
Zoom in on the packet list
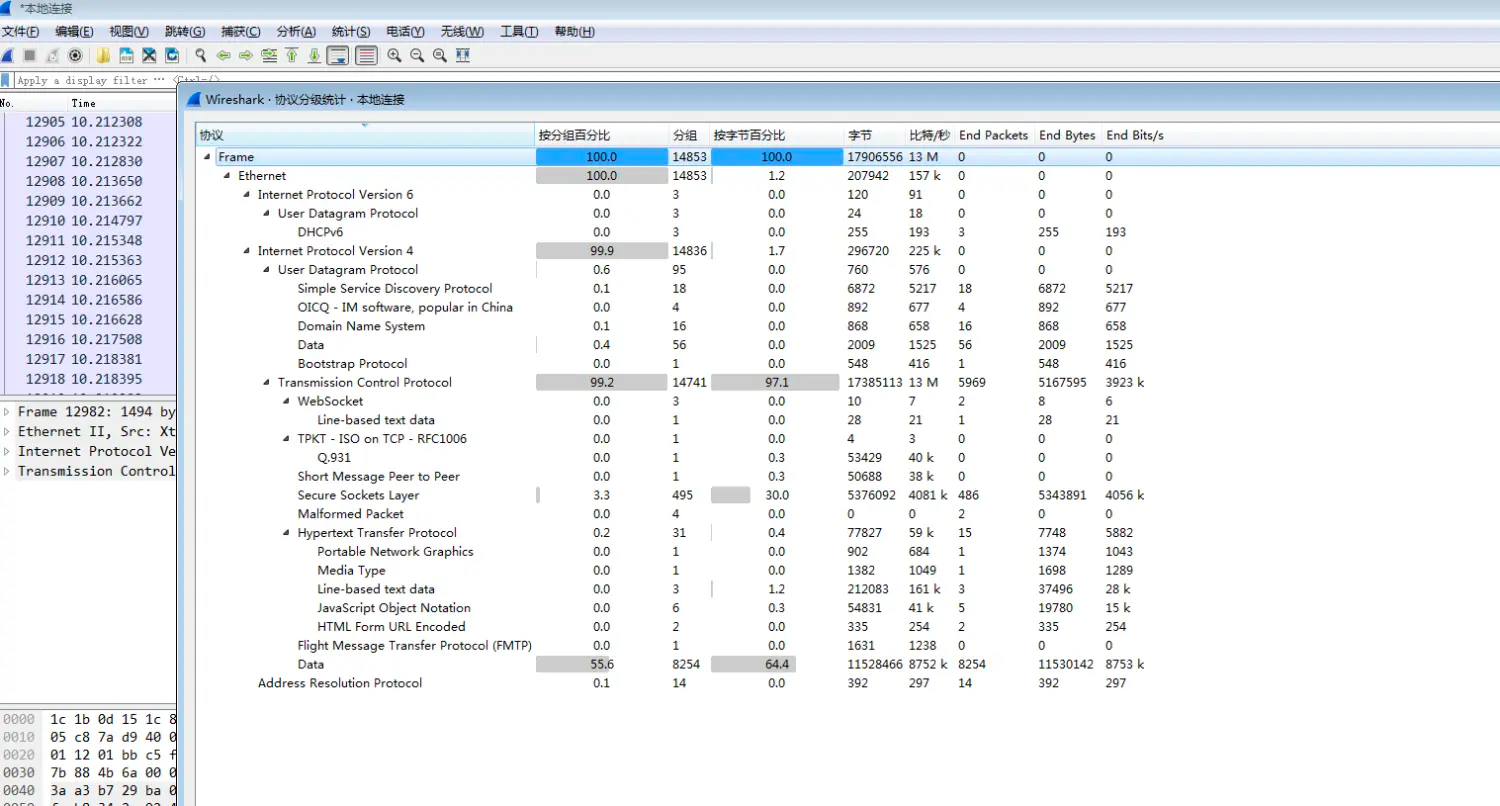pos(395,55)
